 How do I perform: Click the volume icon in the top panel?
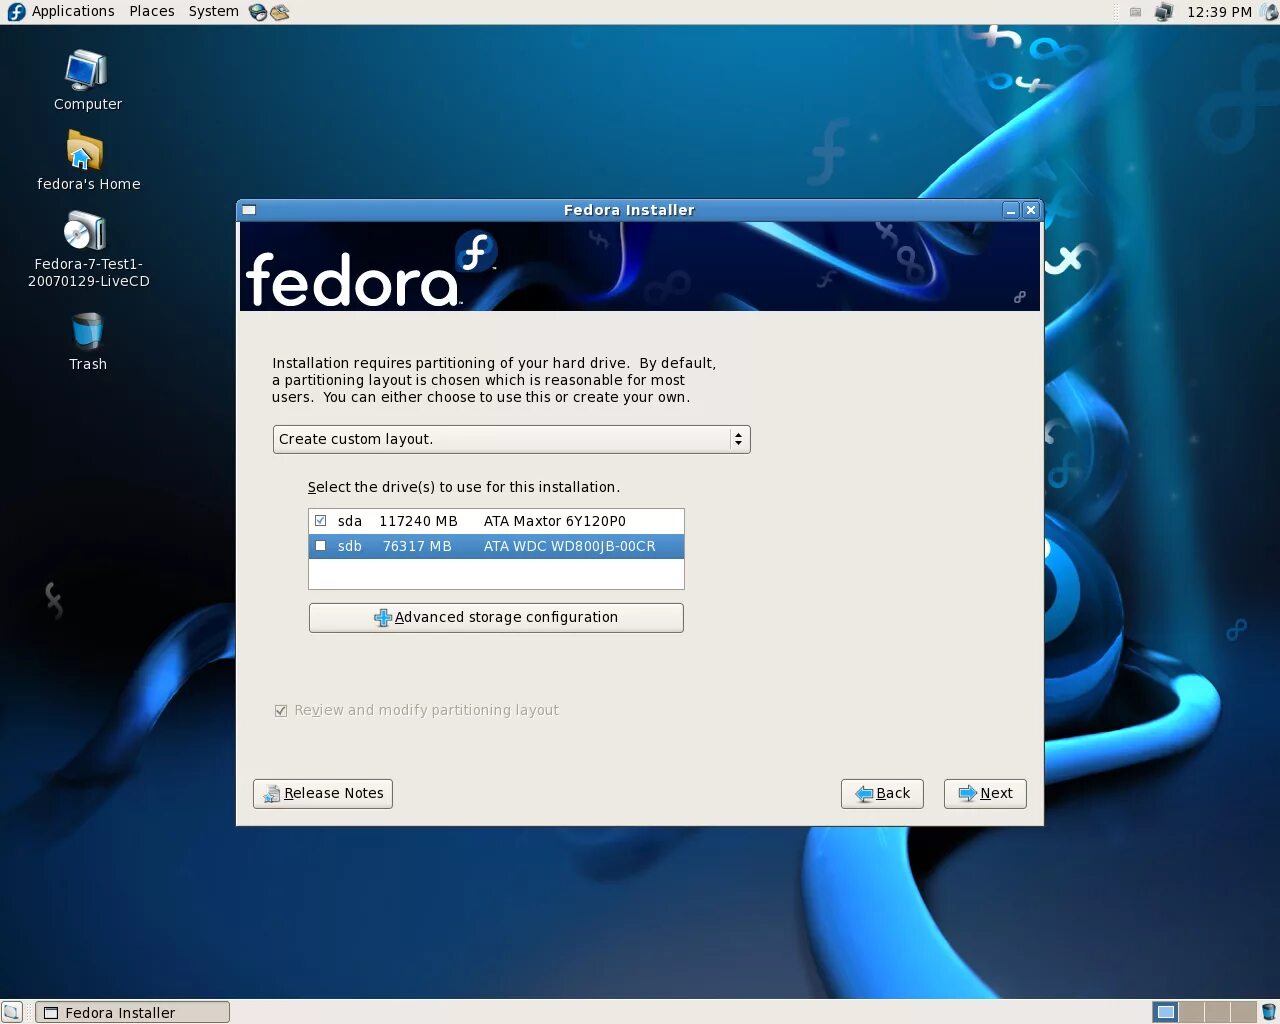pyautogui.click(x=1270, y=12)
